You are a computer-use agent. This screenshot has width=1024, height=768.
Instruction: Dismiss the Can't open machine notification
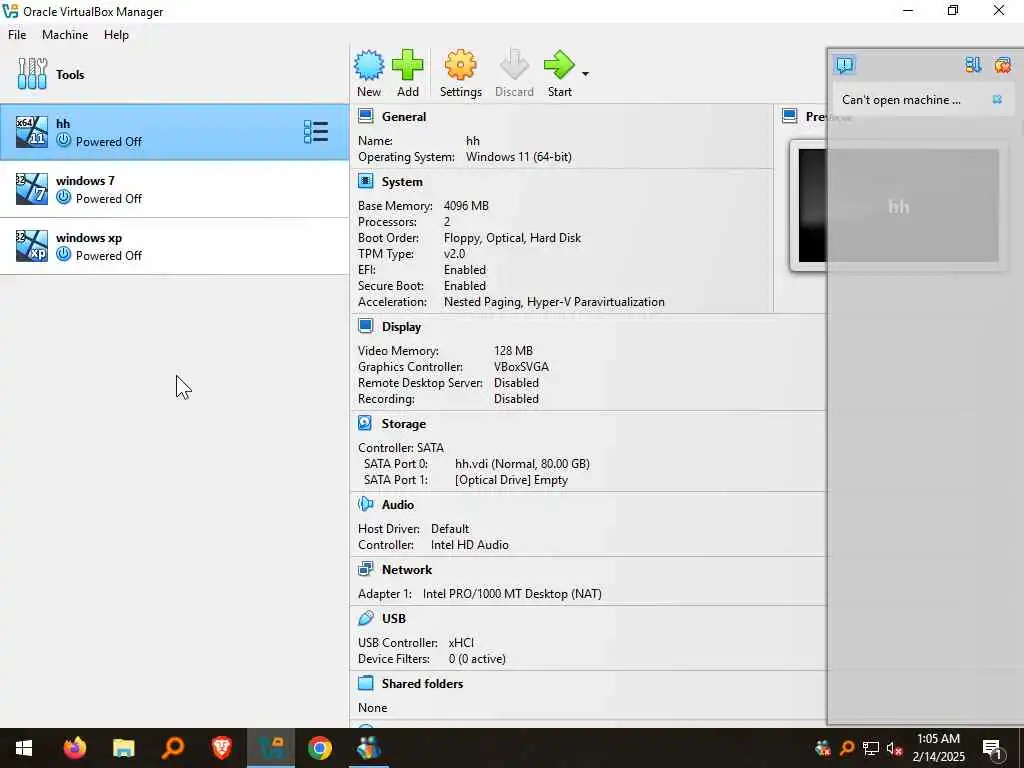pos(997,99)
